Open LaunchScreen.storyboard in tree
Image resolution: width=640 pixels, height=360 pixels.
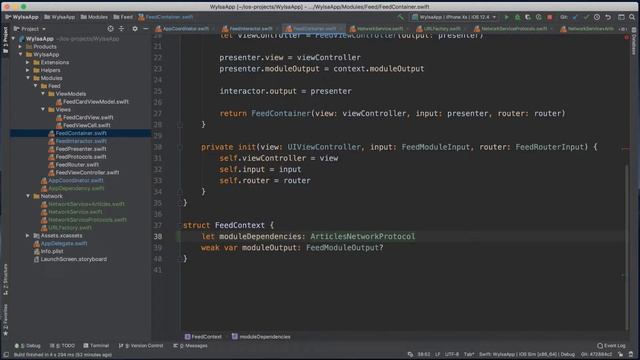pos(73,259)
